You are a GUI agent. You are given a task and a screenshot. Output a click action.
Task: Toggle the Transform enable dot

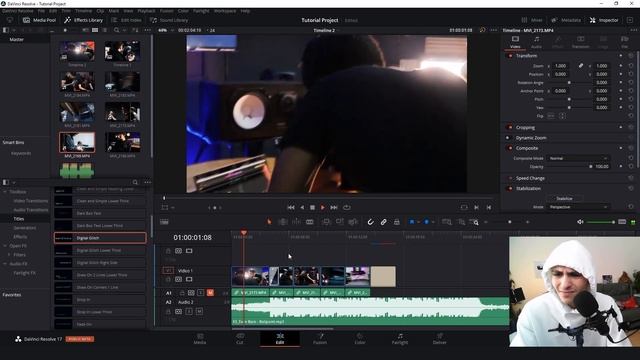pyautogui.click(x=510, y=56)
